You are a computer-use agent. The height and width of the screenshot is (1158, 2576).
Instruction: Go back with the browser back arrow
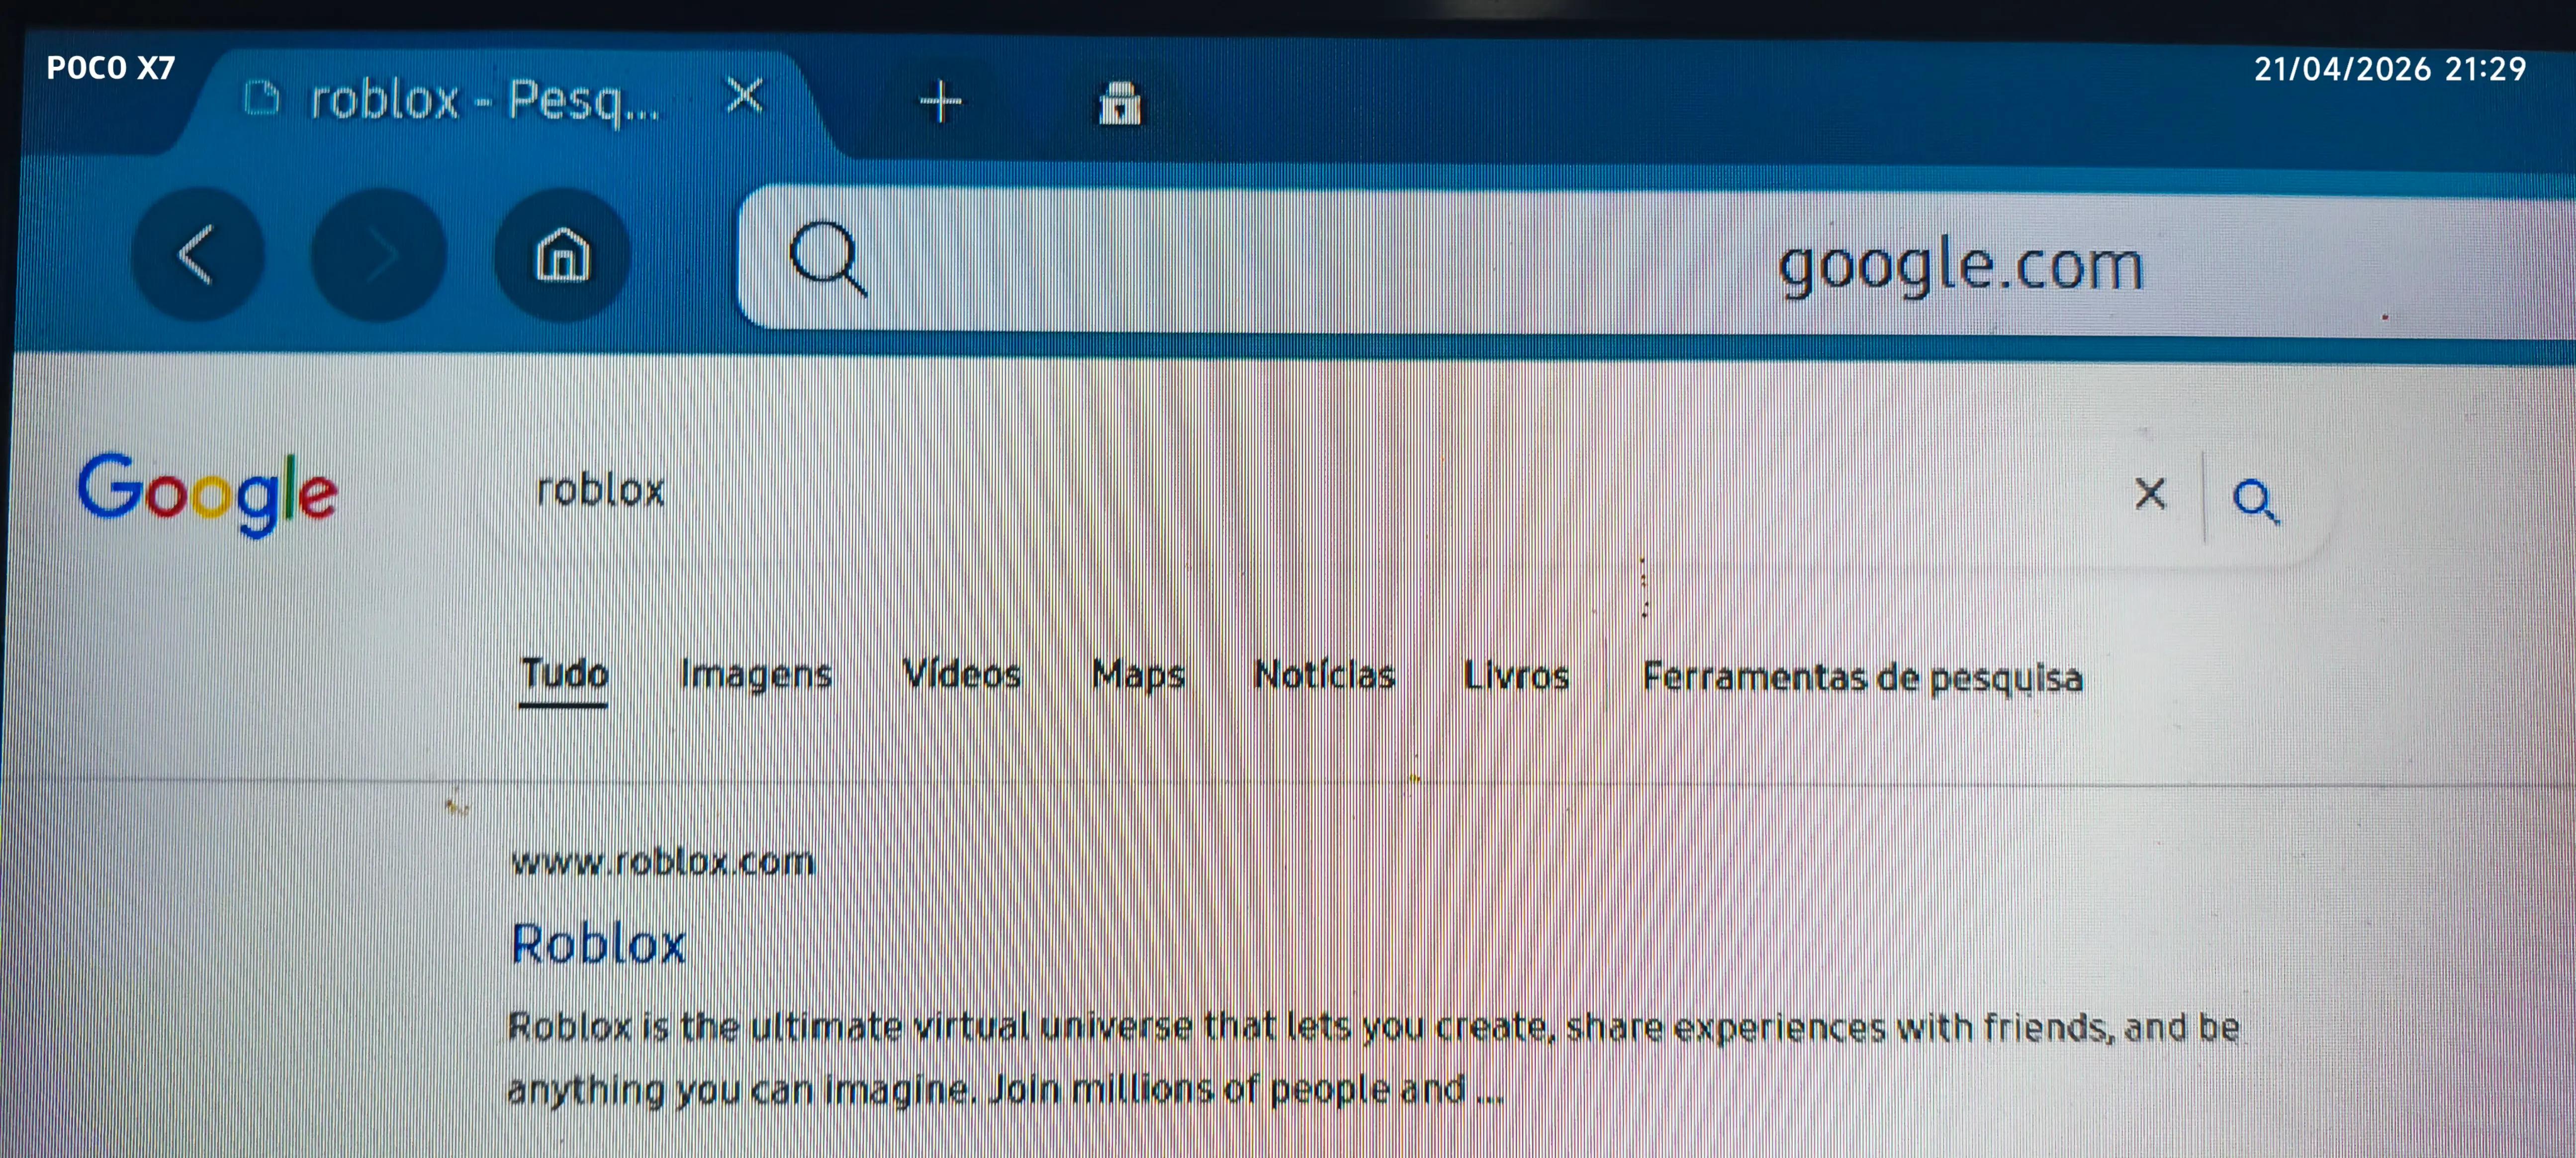[198, 255]
